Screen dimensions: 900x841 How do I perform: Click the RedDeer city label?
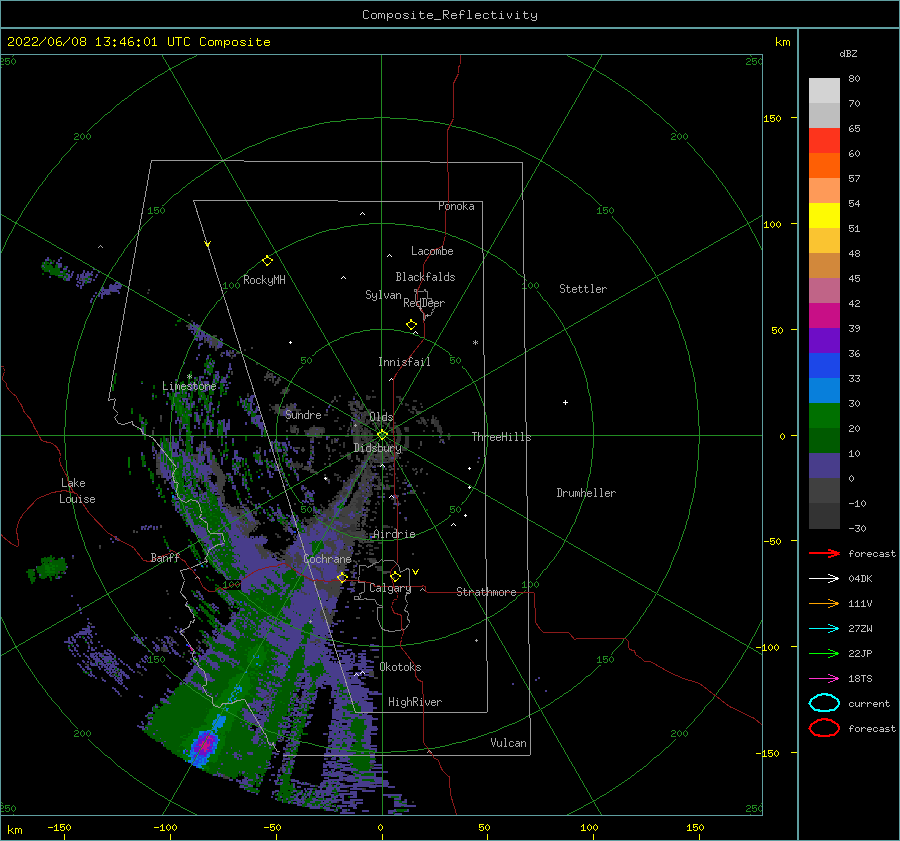(424, 303)
